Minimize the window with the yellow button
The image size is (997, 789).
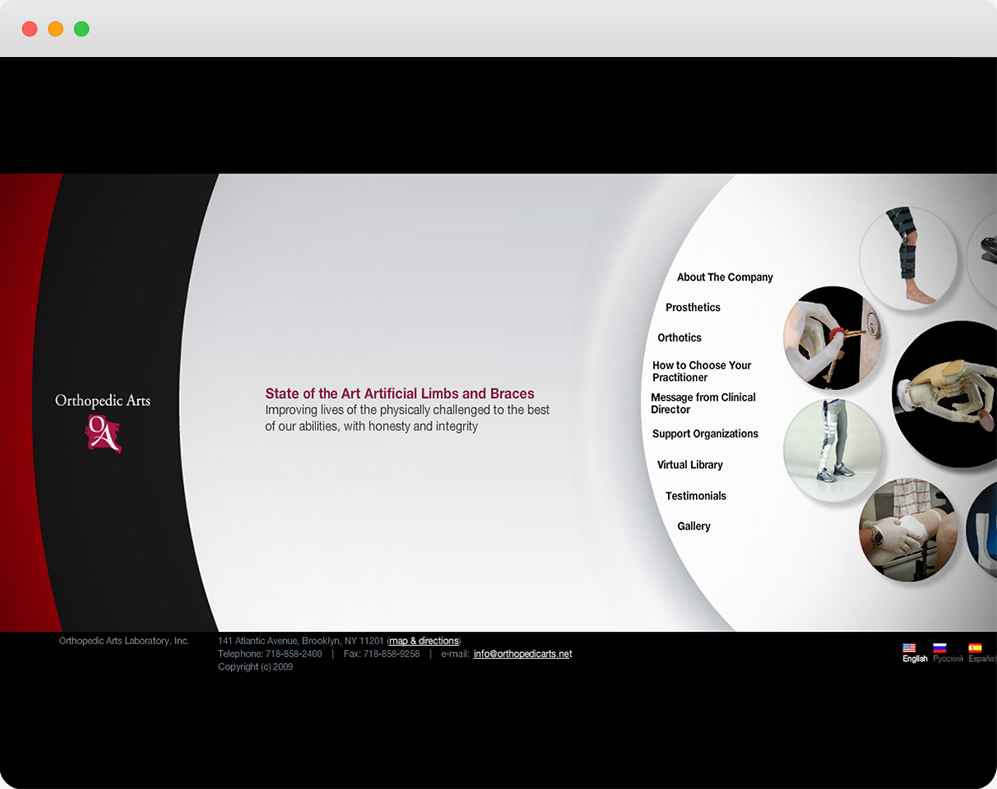(56, 29)
